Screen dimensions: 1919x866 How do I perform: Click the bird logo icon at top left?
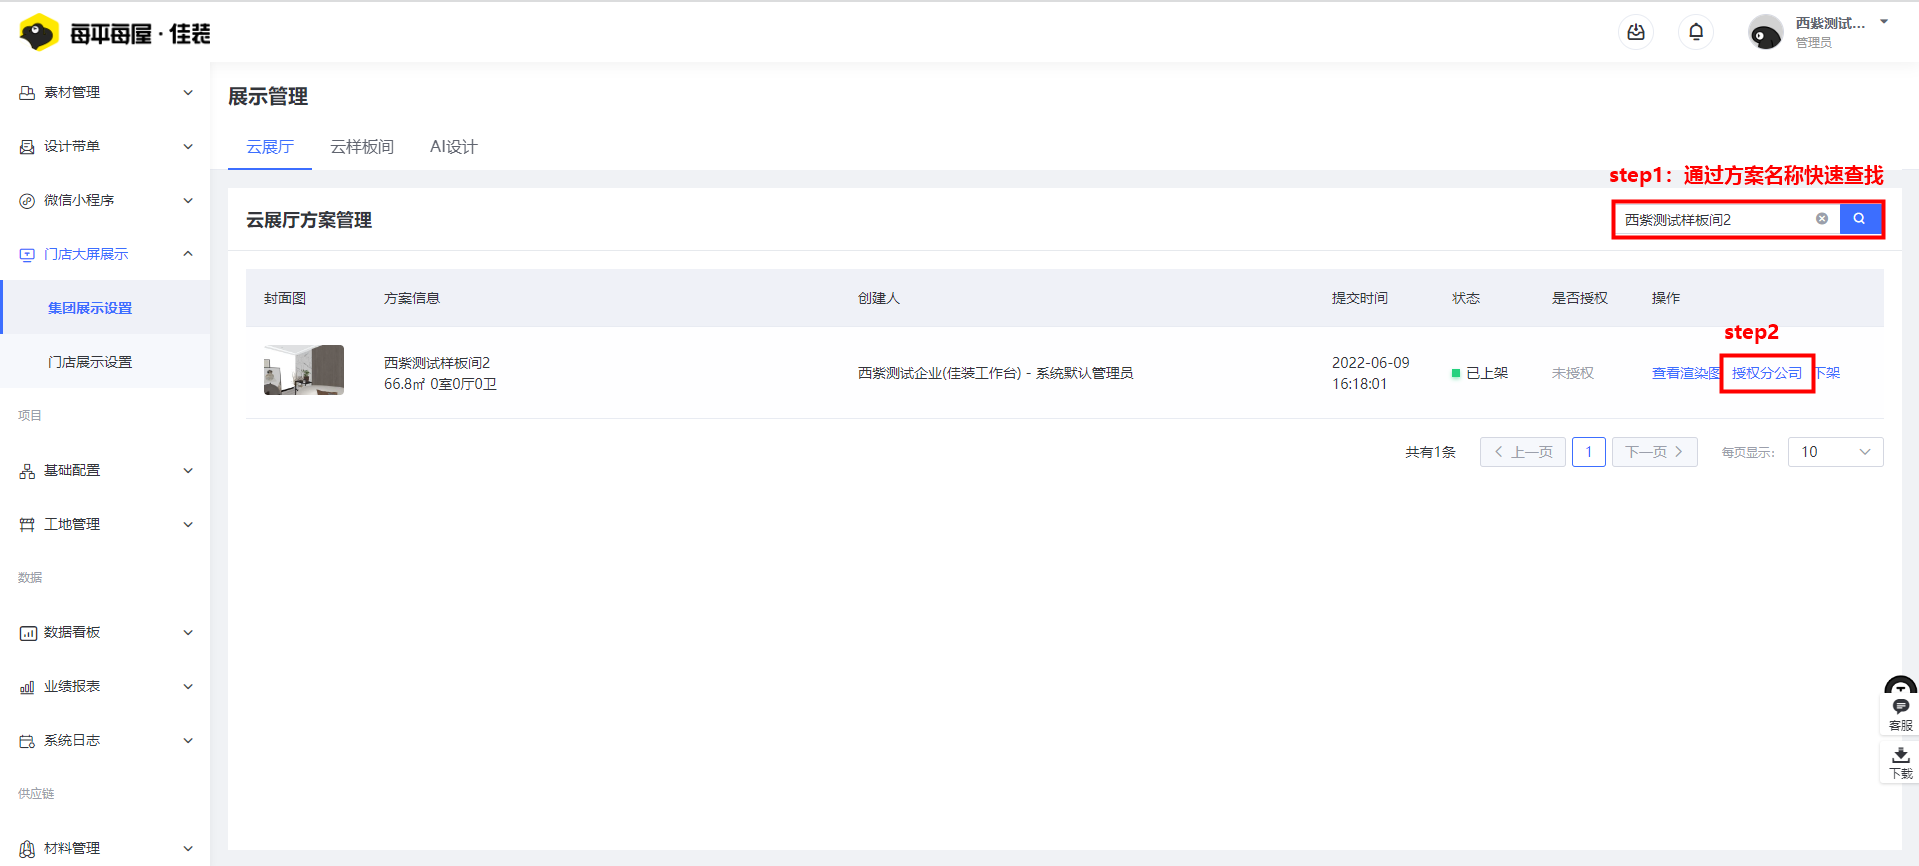39,33
